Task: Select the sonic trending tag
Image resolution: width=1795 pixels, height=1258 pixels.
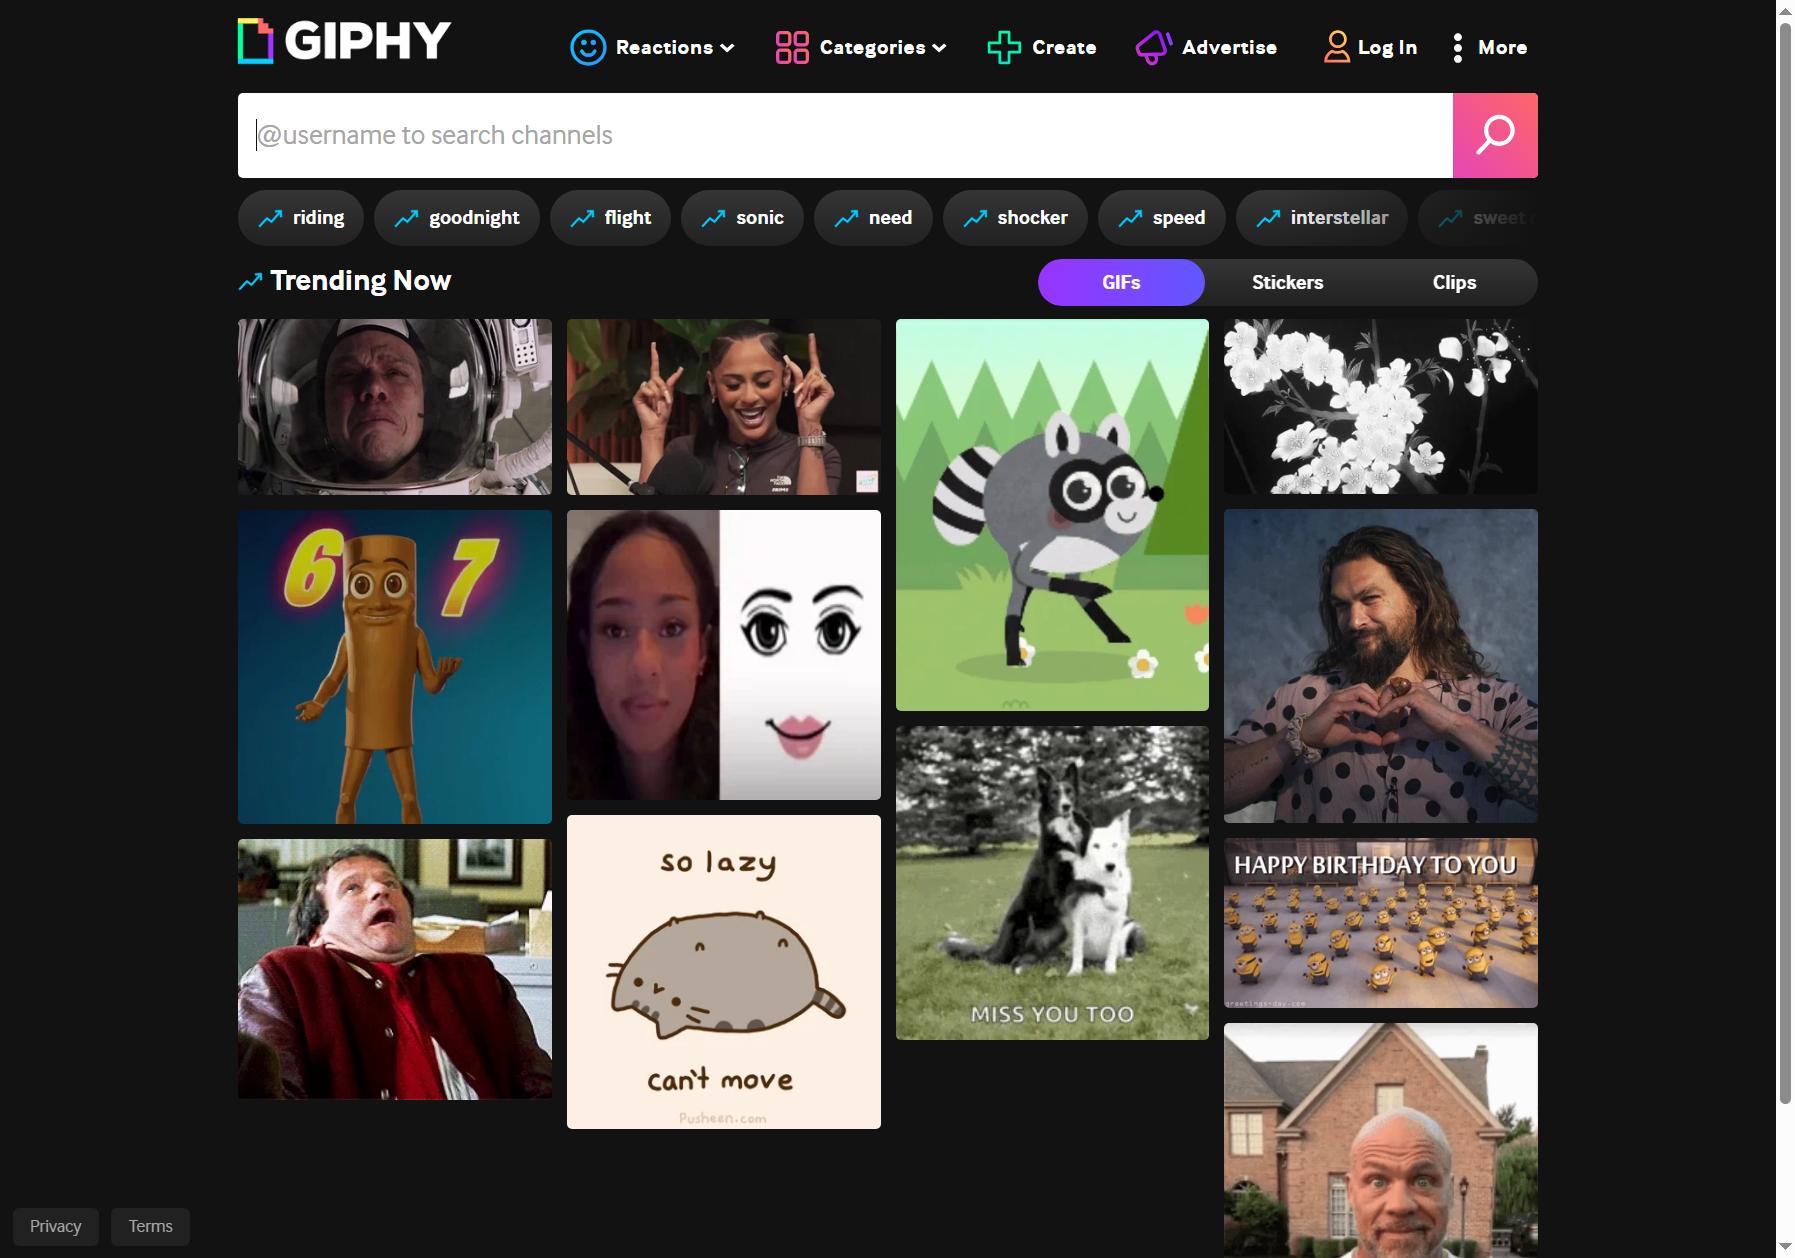Action: pyautogui.click(x=742, y=218)
